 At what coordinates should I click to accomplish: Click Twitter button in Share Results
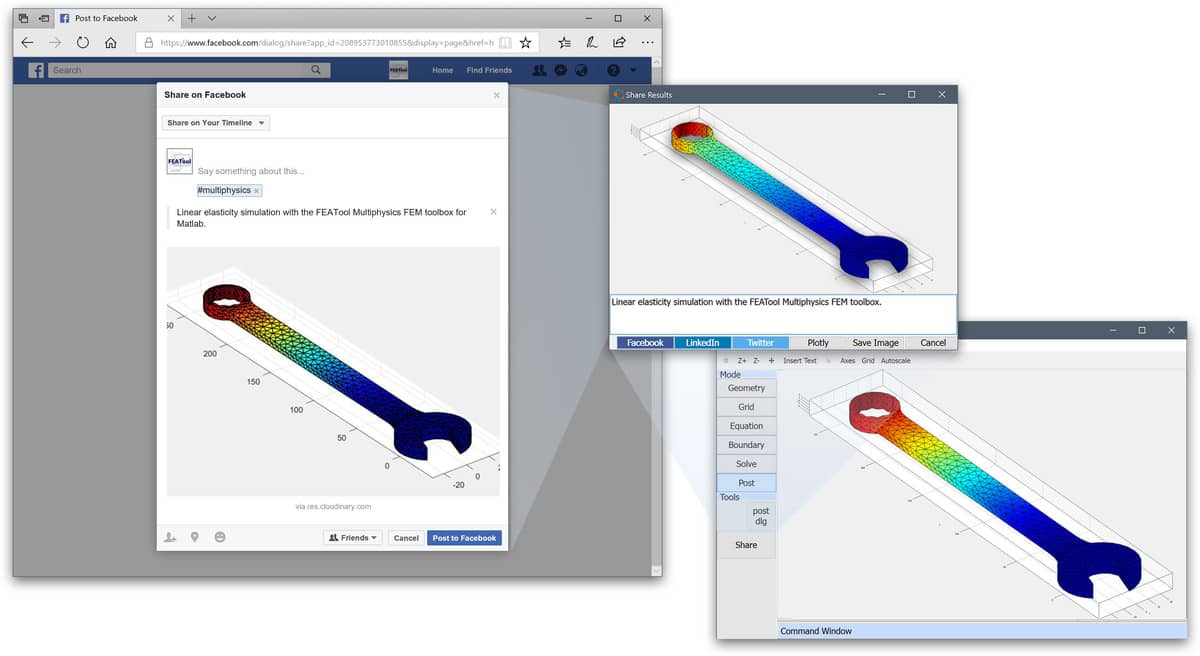(x=760, y=342)
